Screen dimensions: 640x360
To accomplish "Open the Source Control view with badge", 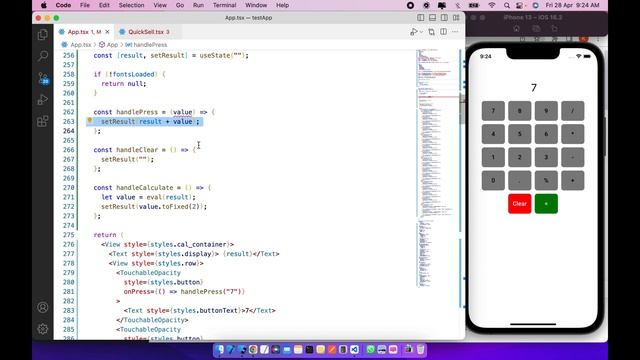I will [x=43, y=78].
